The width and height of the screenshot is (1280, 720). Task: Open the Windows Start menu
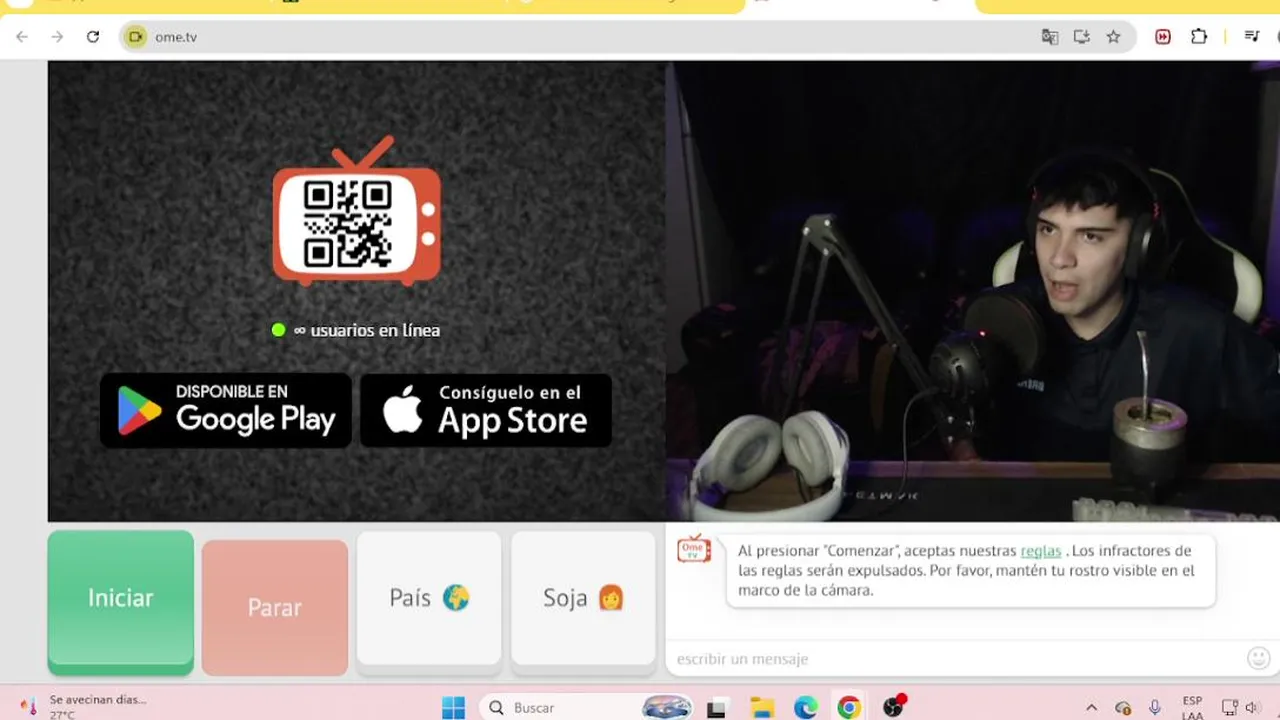click(453, 708)
